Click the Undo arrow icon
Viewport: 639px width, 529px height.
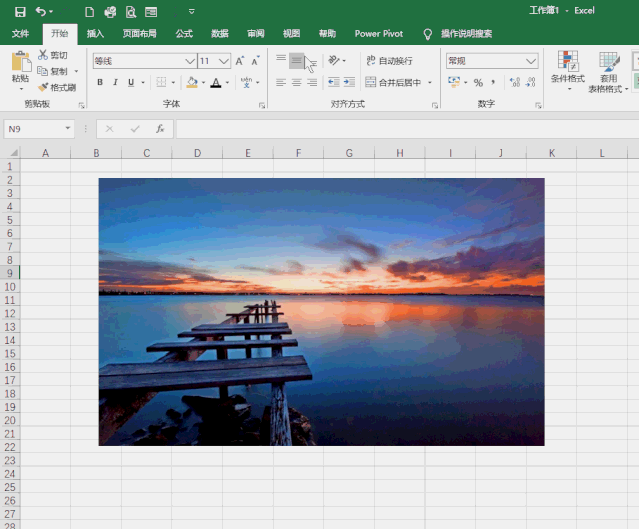41,12
